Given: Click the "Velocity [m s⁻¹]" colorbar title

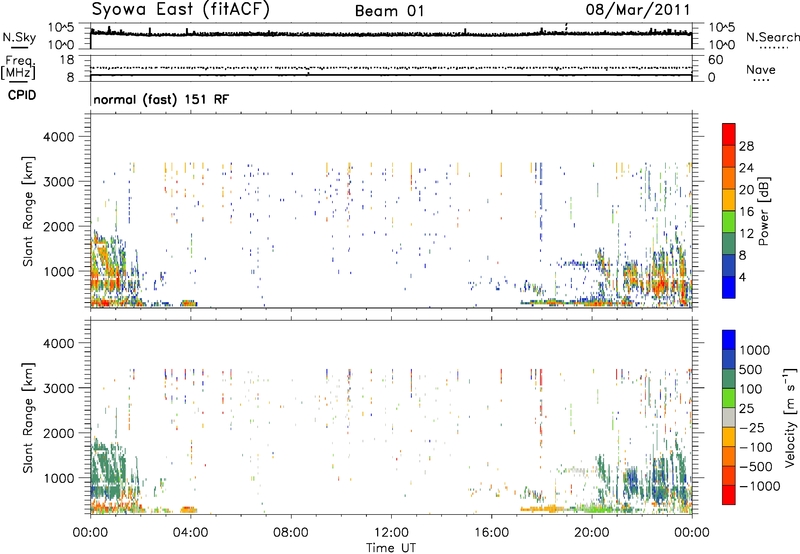Looking at the screenshot, I should pyautogui.click(x=790, y=417).
